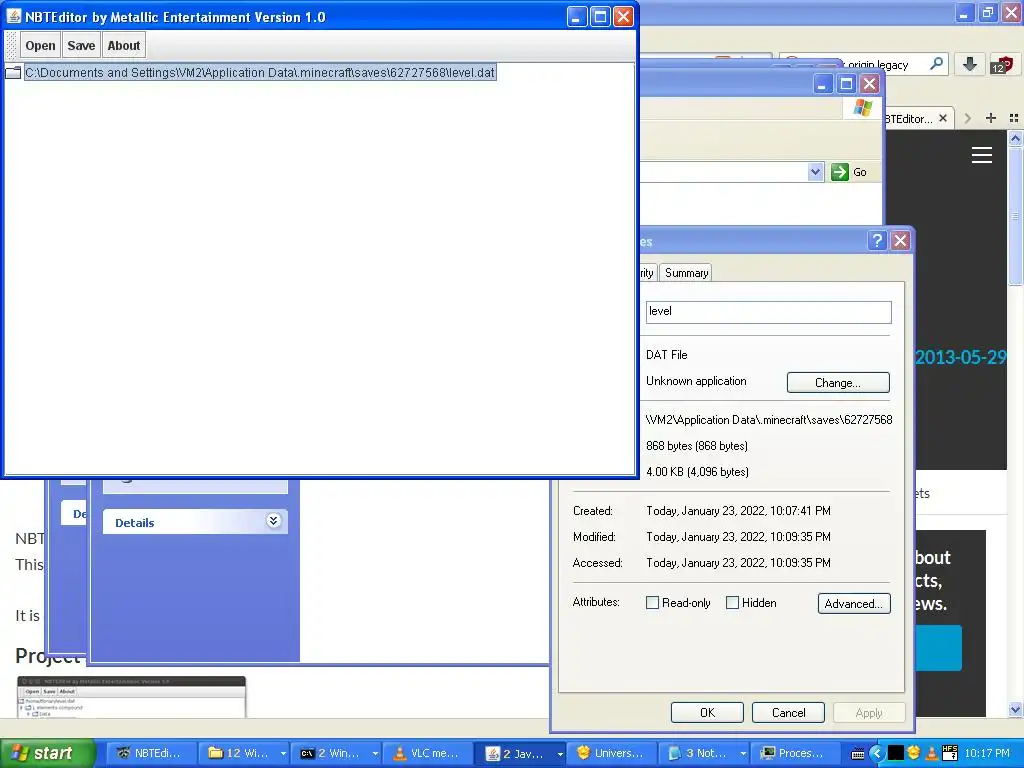Click the black square tray icon
This screenshot has width=1024, height=768.
[x=895, y=754]
